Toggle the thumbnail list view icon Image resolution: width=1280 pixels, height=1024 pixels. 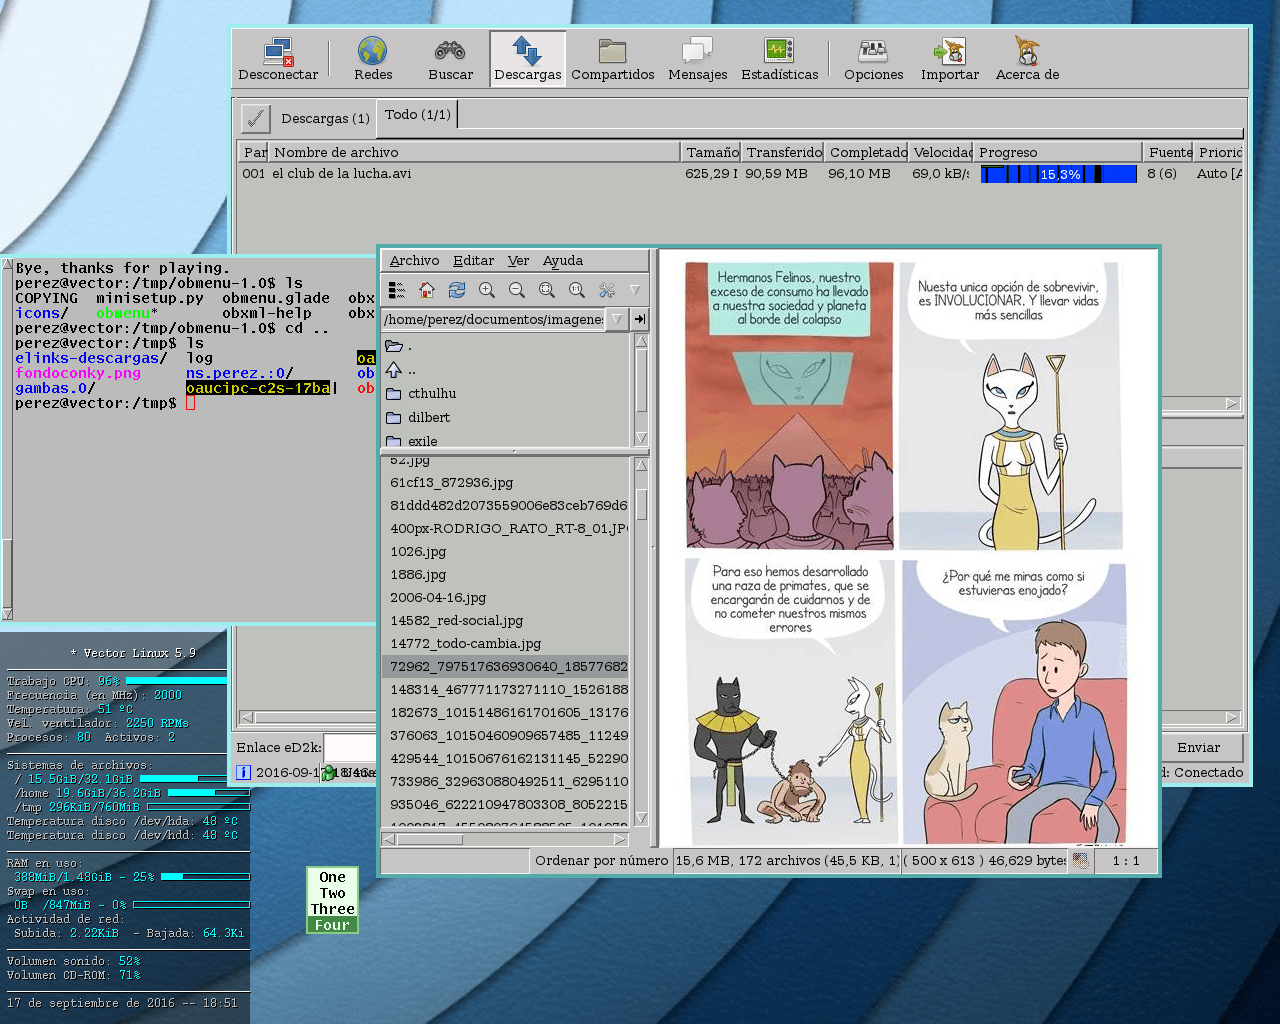[397, 290]
